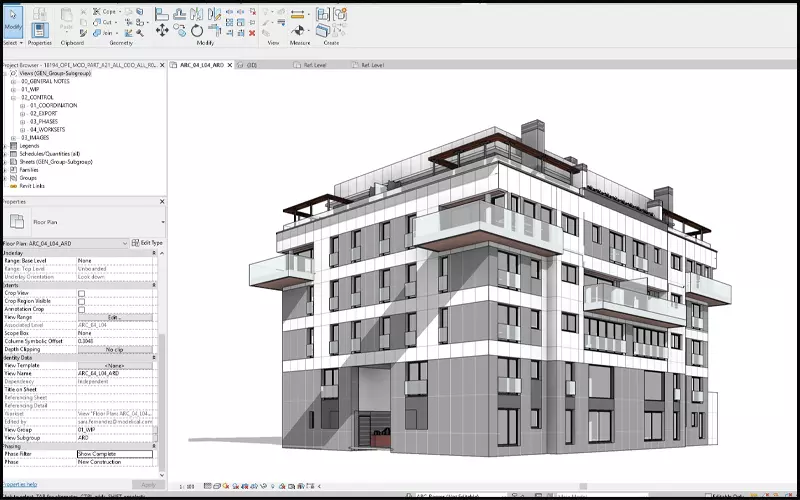The image size is (800, 500).
Task: Click the Phase Filter Show Complete field
Action: point(115,454)
